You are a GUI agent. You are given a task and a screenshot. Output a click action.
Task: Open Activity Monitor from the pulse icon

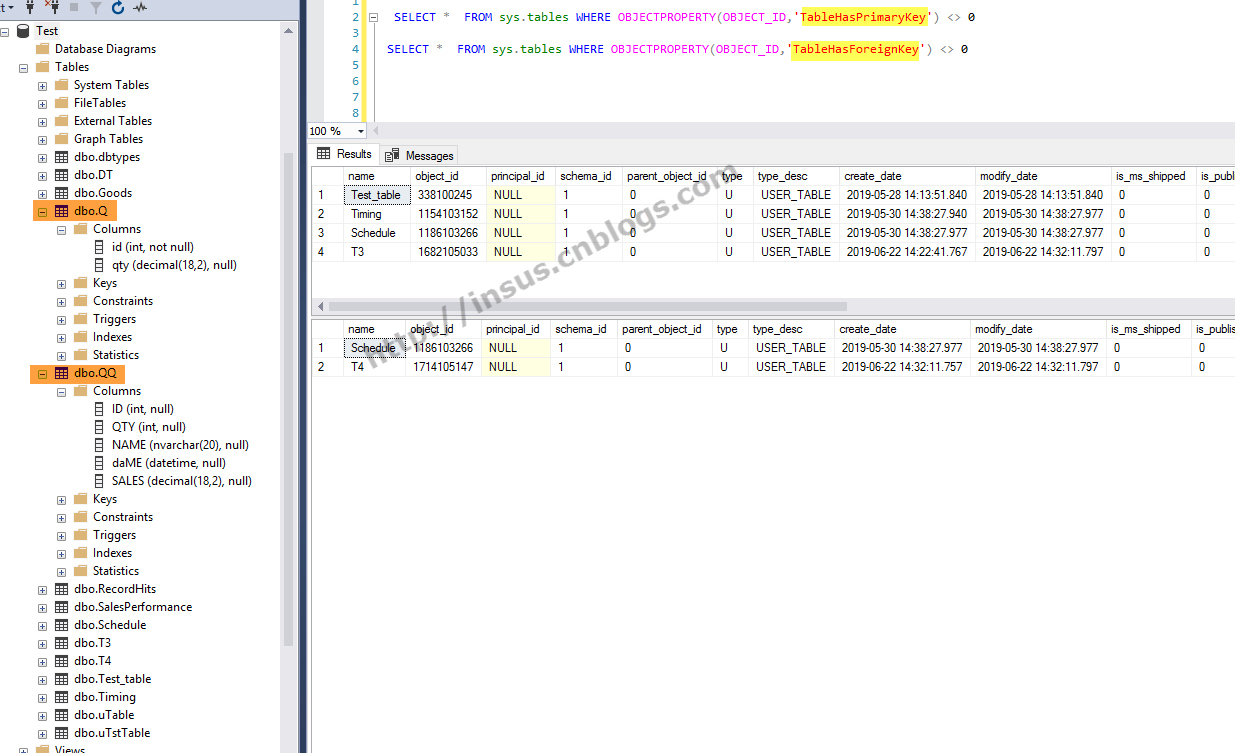click(x=140, y=7)
